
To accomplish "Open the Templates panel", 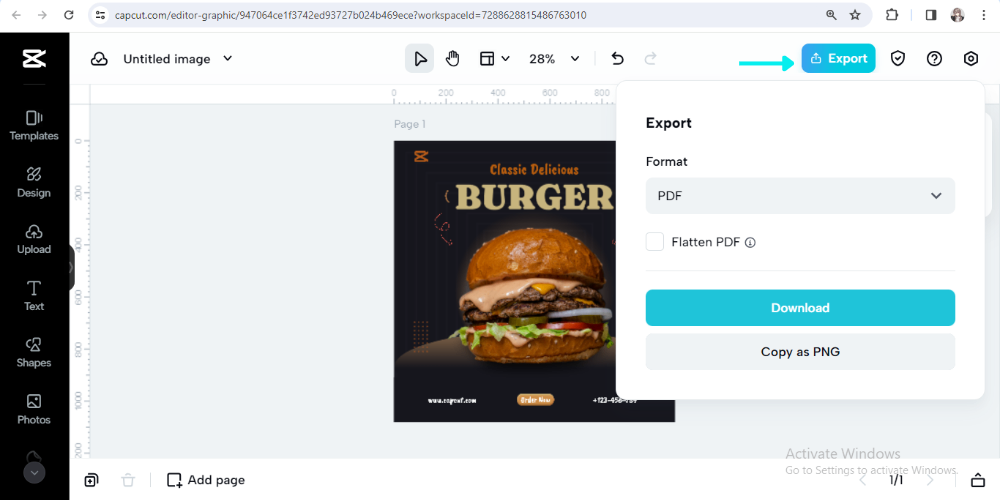I will click(34, 126).
